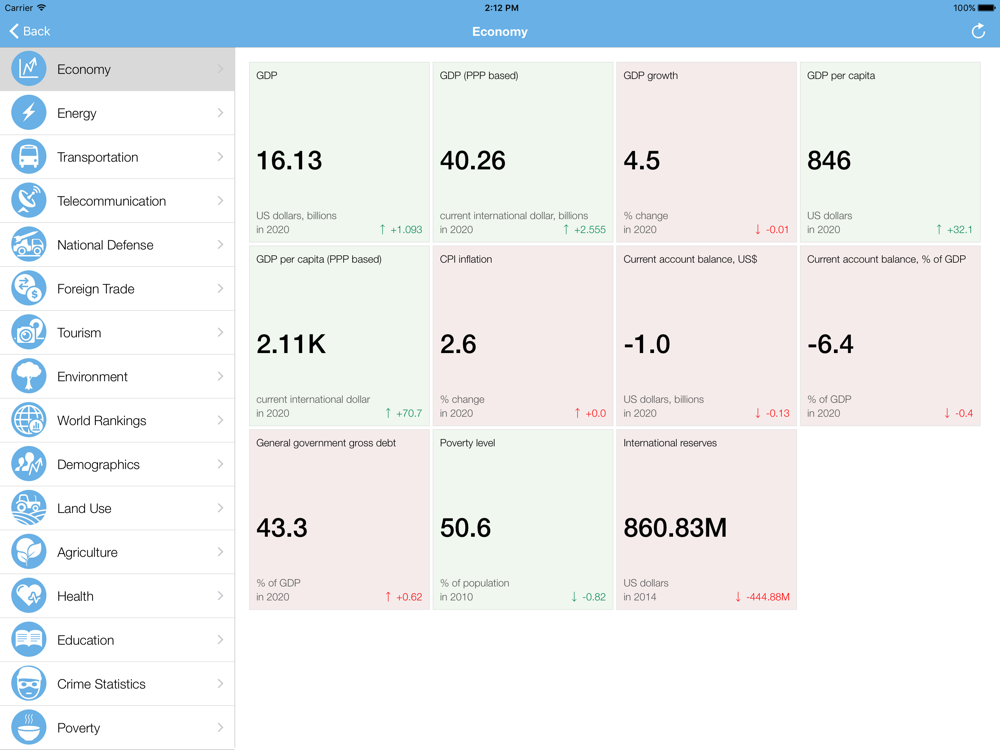Viewport: 1000px width, 750px height.
Task: Expand the Telecommunication row chevron
Action: click(x=220, y=201)
